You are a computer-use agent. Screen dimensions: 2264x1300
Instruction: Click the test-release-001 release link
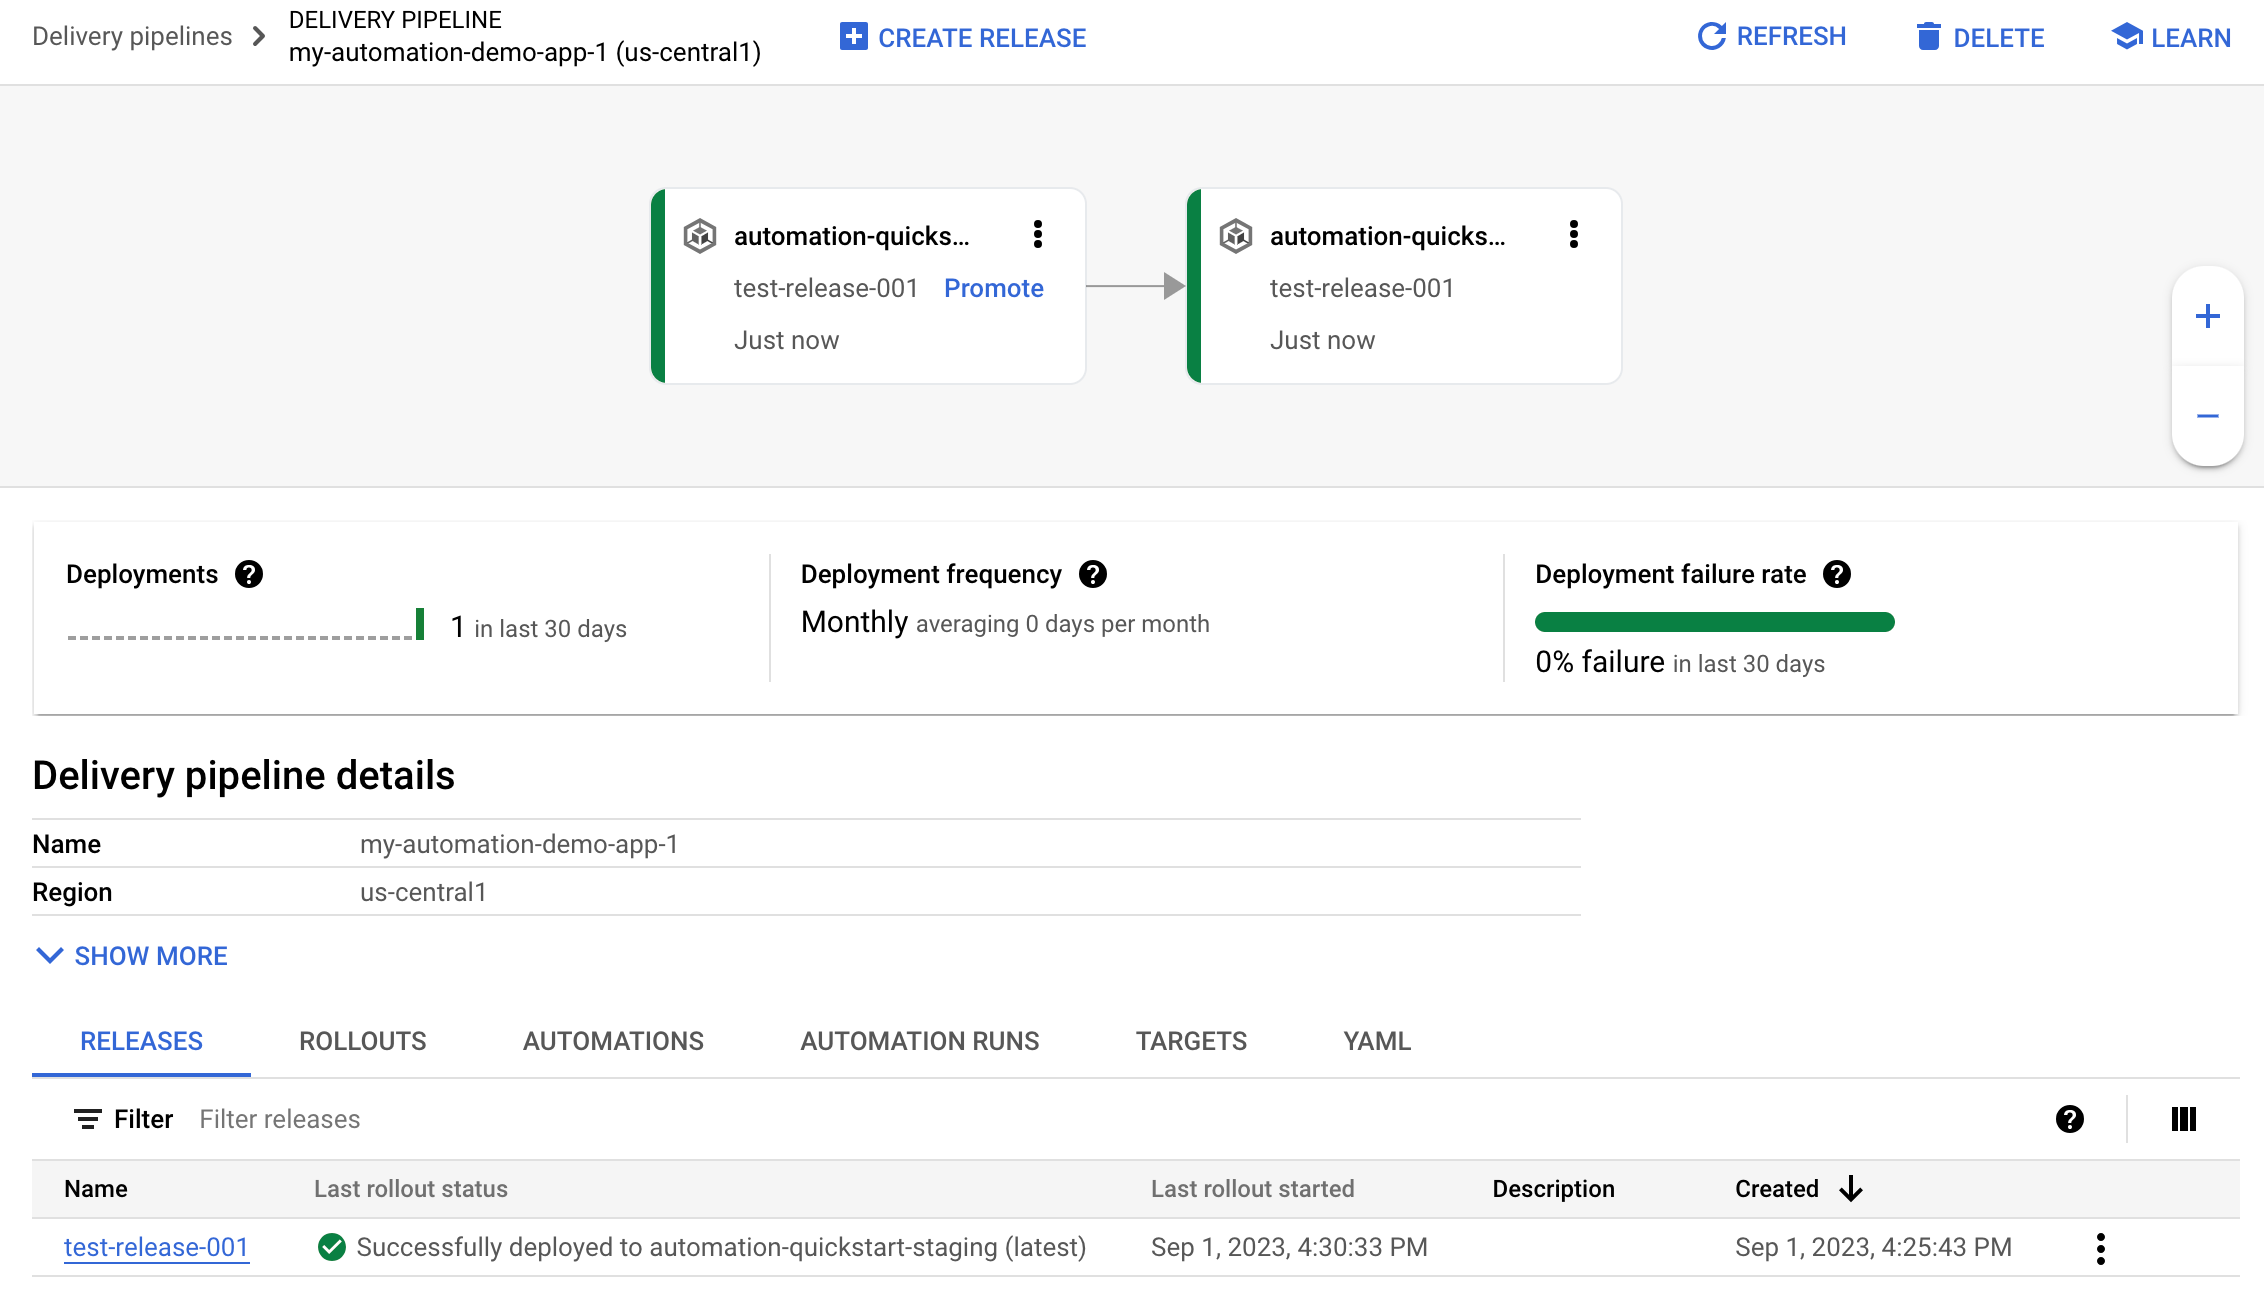[x=155, y=1246]
